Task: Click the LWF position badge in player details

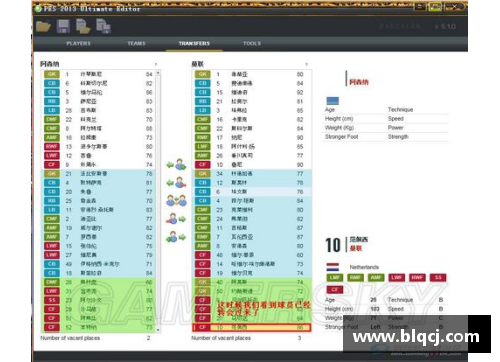Action: [x=397, y=278]
